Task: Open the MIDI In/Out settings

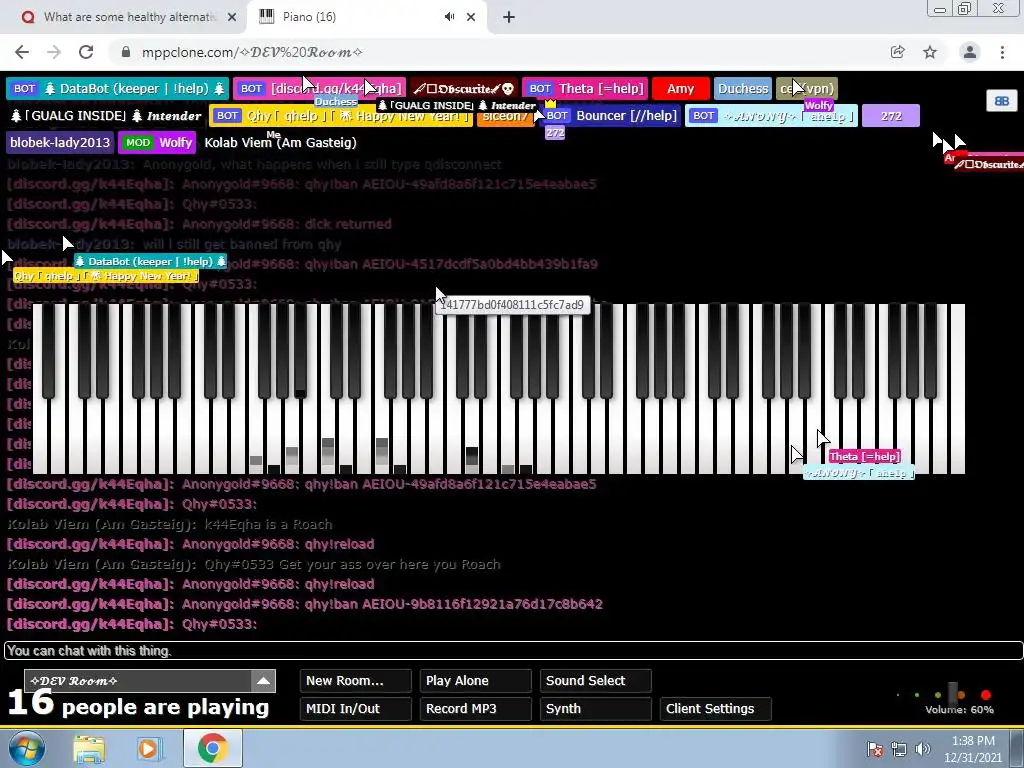Action: (355, 709)
